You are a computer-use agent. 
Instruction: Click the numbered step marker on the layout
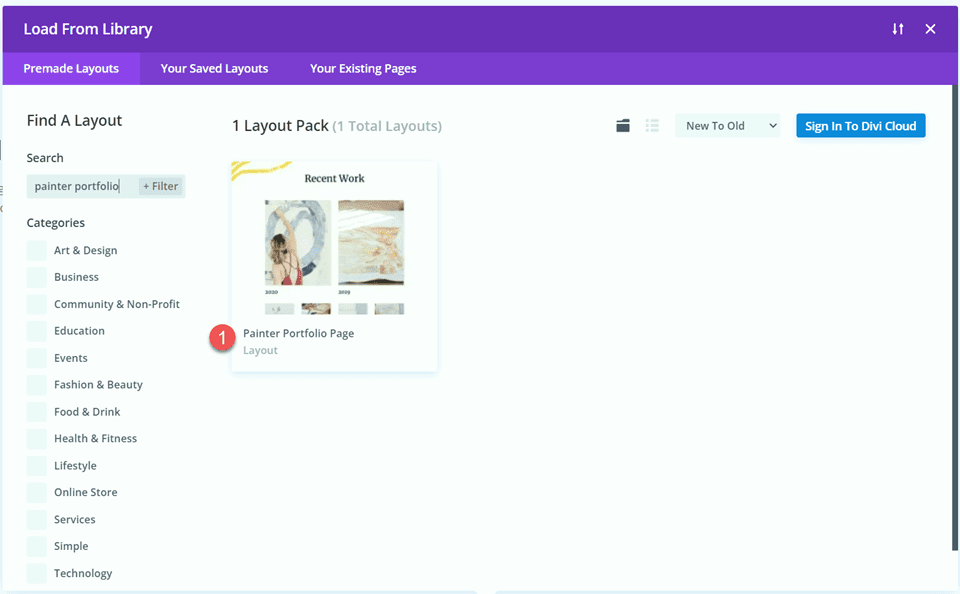[222, 339]
